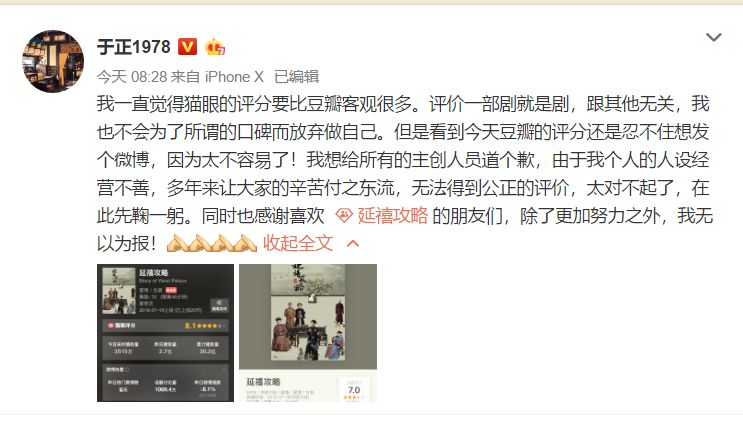Open the Douban poster image thumbnail

point(308,333)
